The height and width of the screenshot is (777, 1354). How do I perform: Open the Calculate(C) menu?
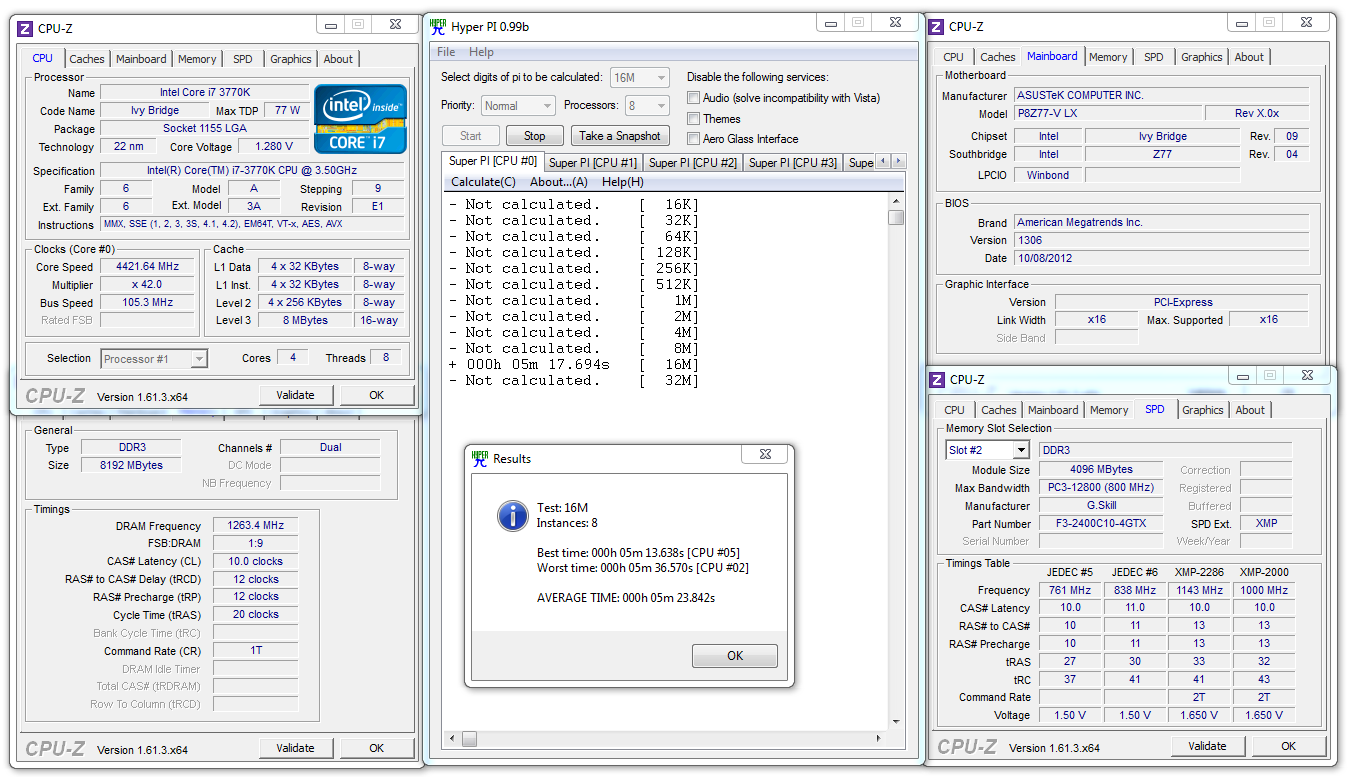483,182
